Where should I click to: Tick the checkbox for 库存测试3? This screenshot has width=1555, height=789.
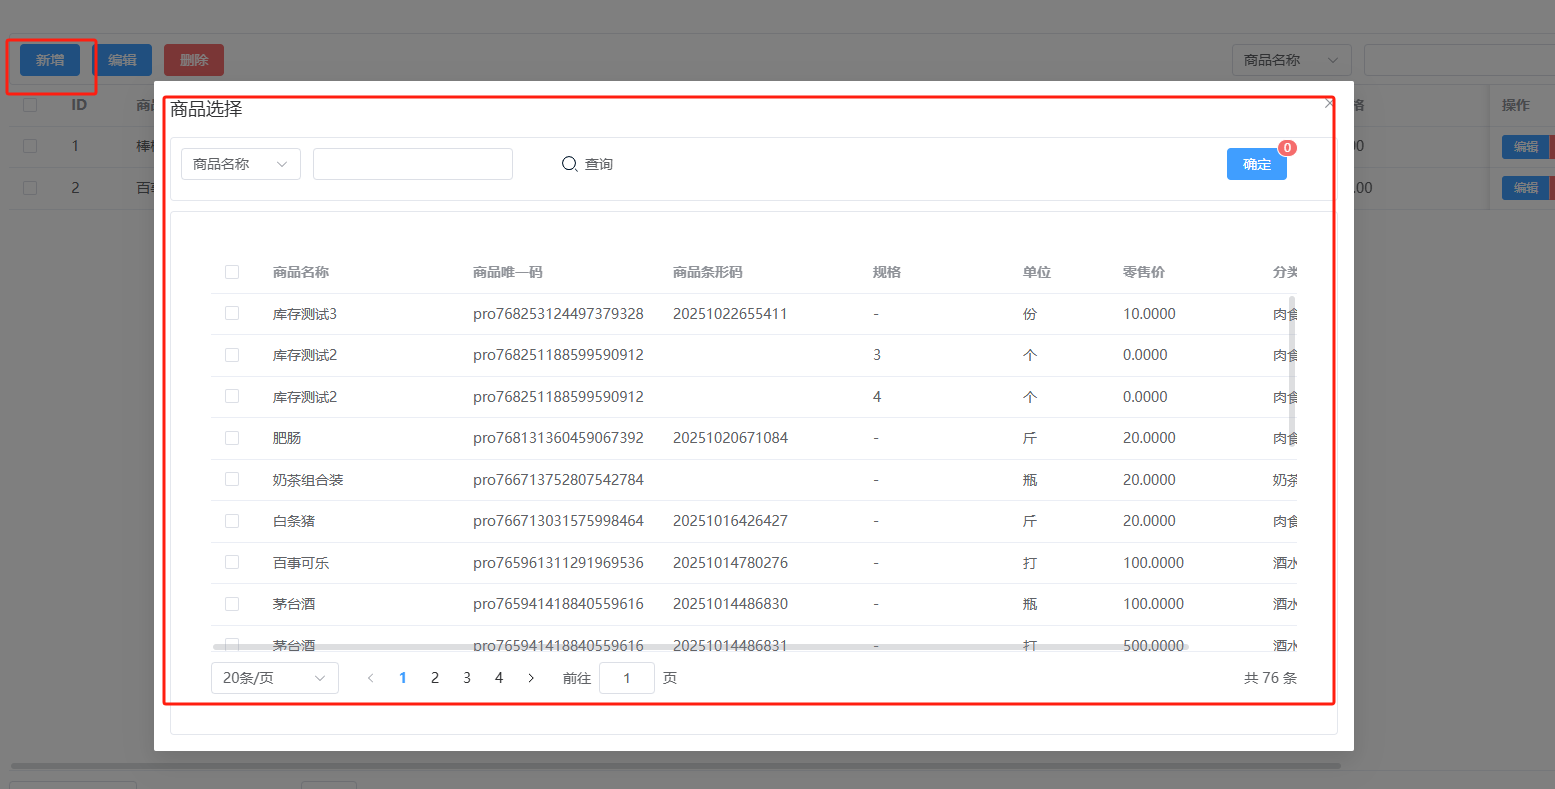(x=232, y=313)
